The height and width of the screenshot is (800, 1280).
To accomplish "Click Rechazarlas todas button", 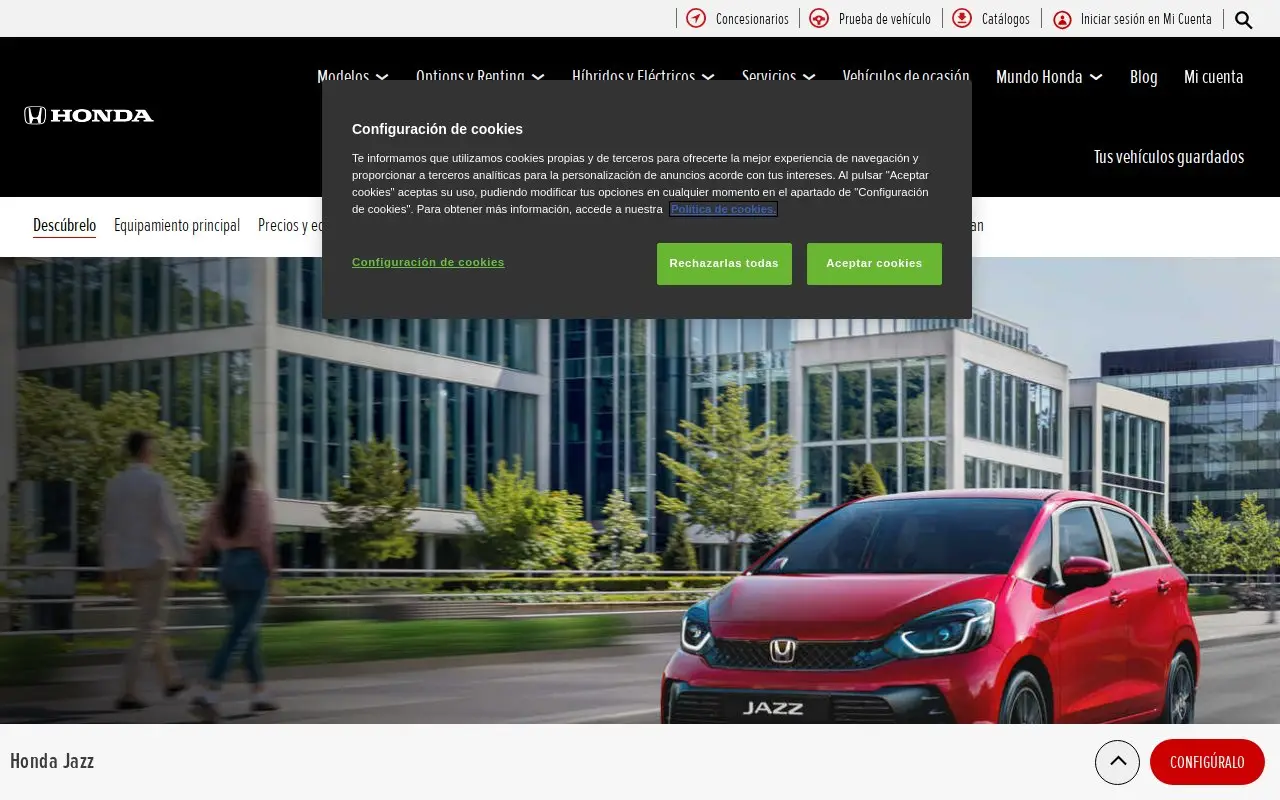I will pos(724,264).
